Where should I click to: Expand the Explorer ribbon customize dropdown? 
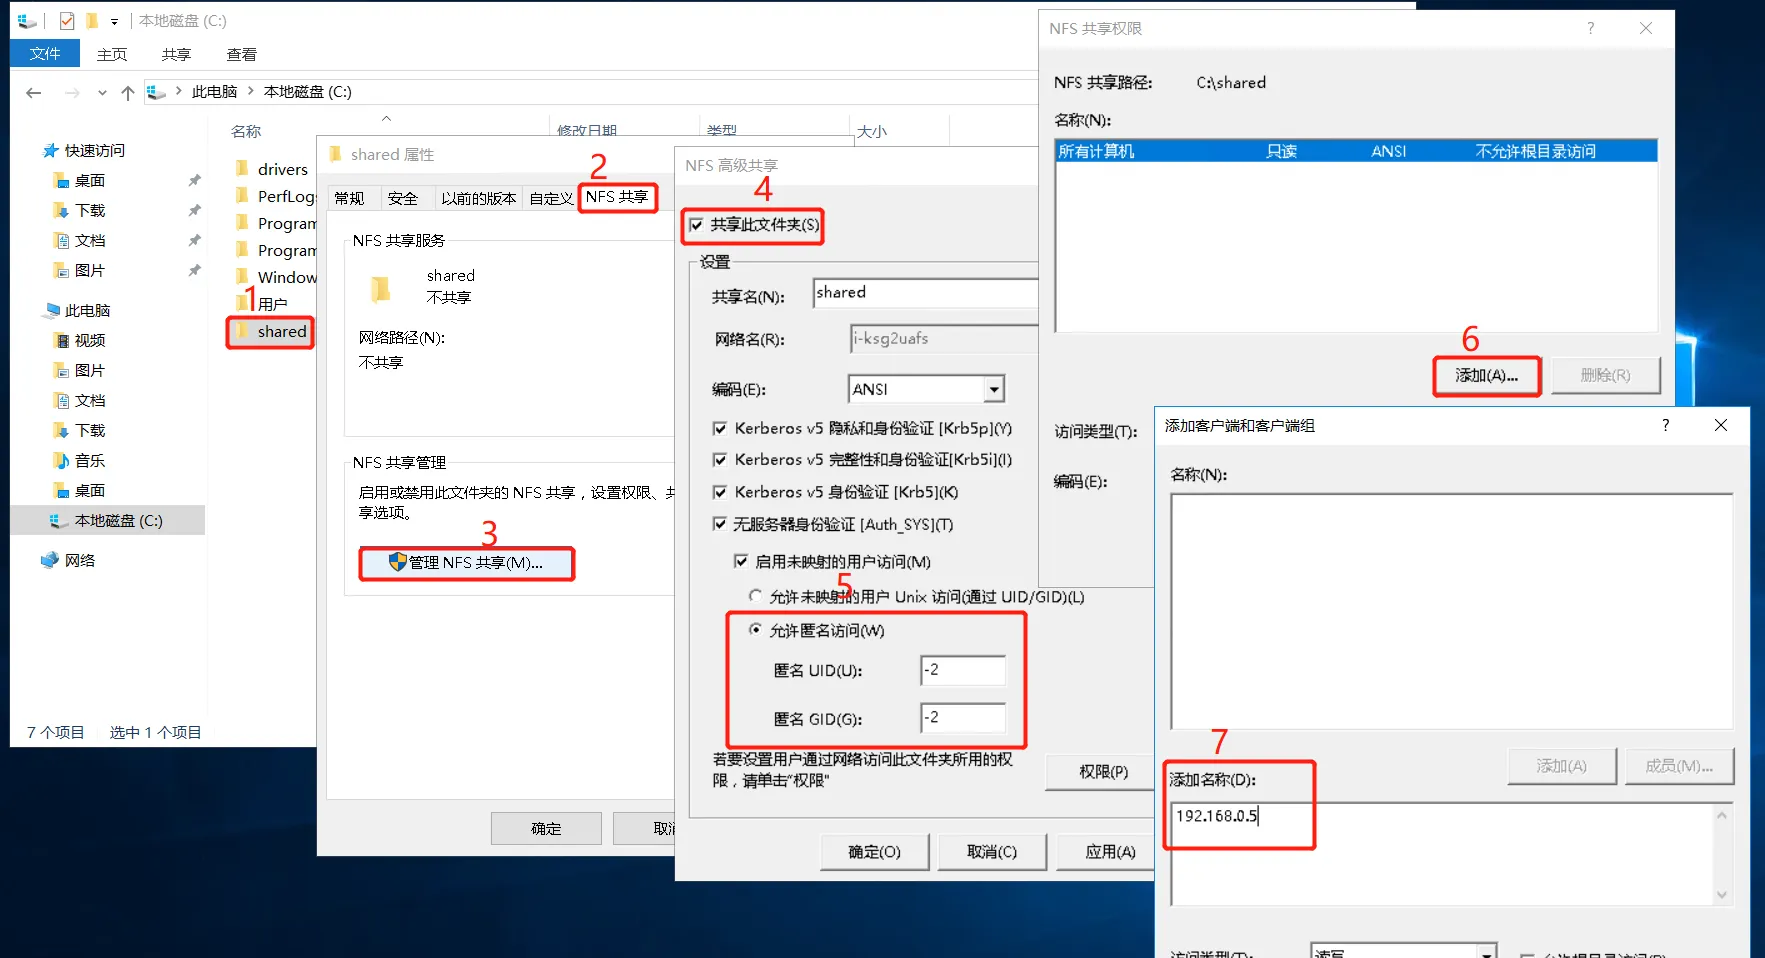point(114,21)
